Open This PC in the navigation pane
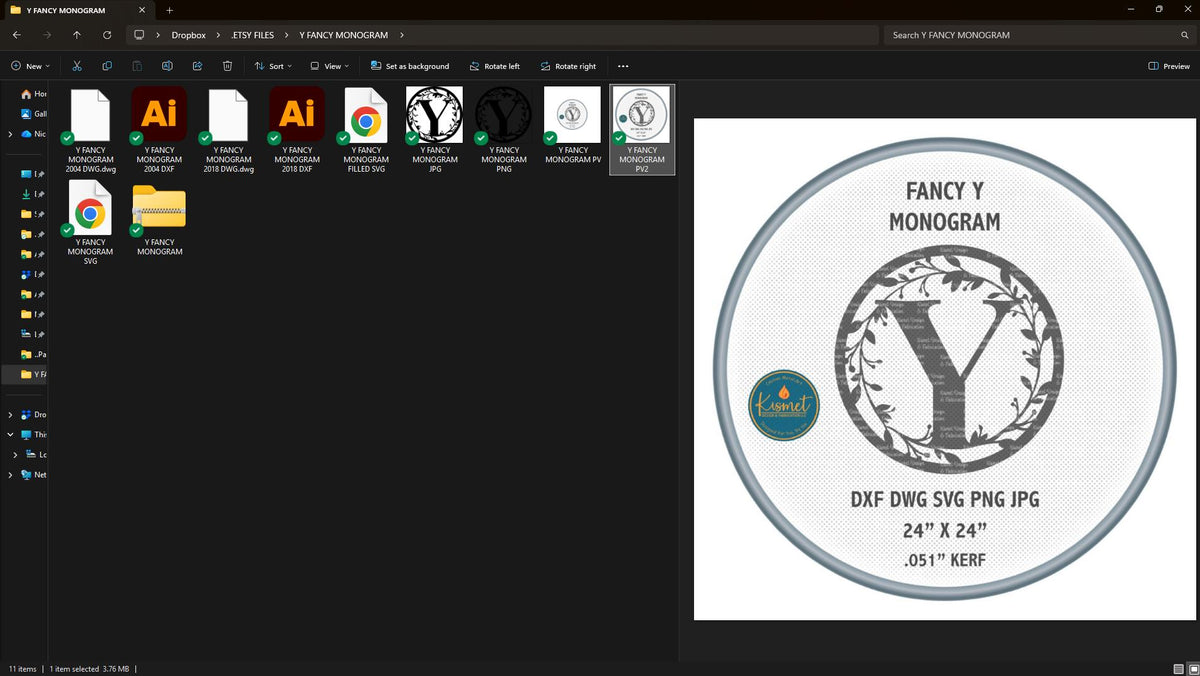 pos(34,434)
